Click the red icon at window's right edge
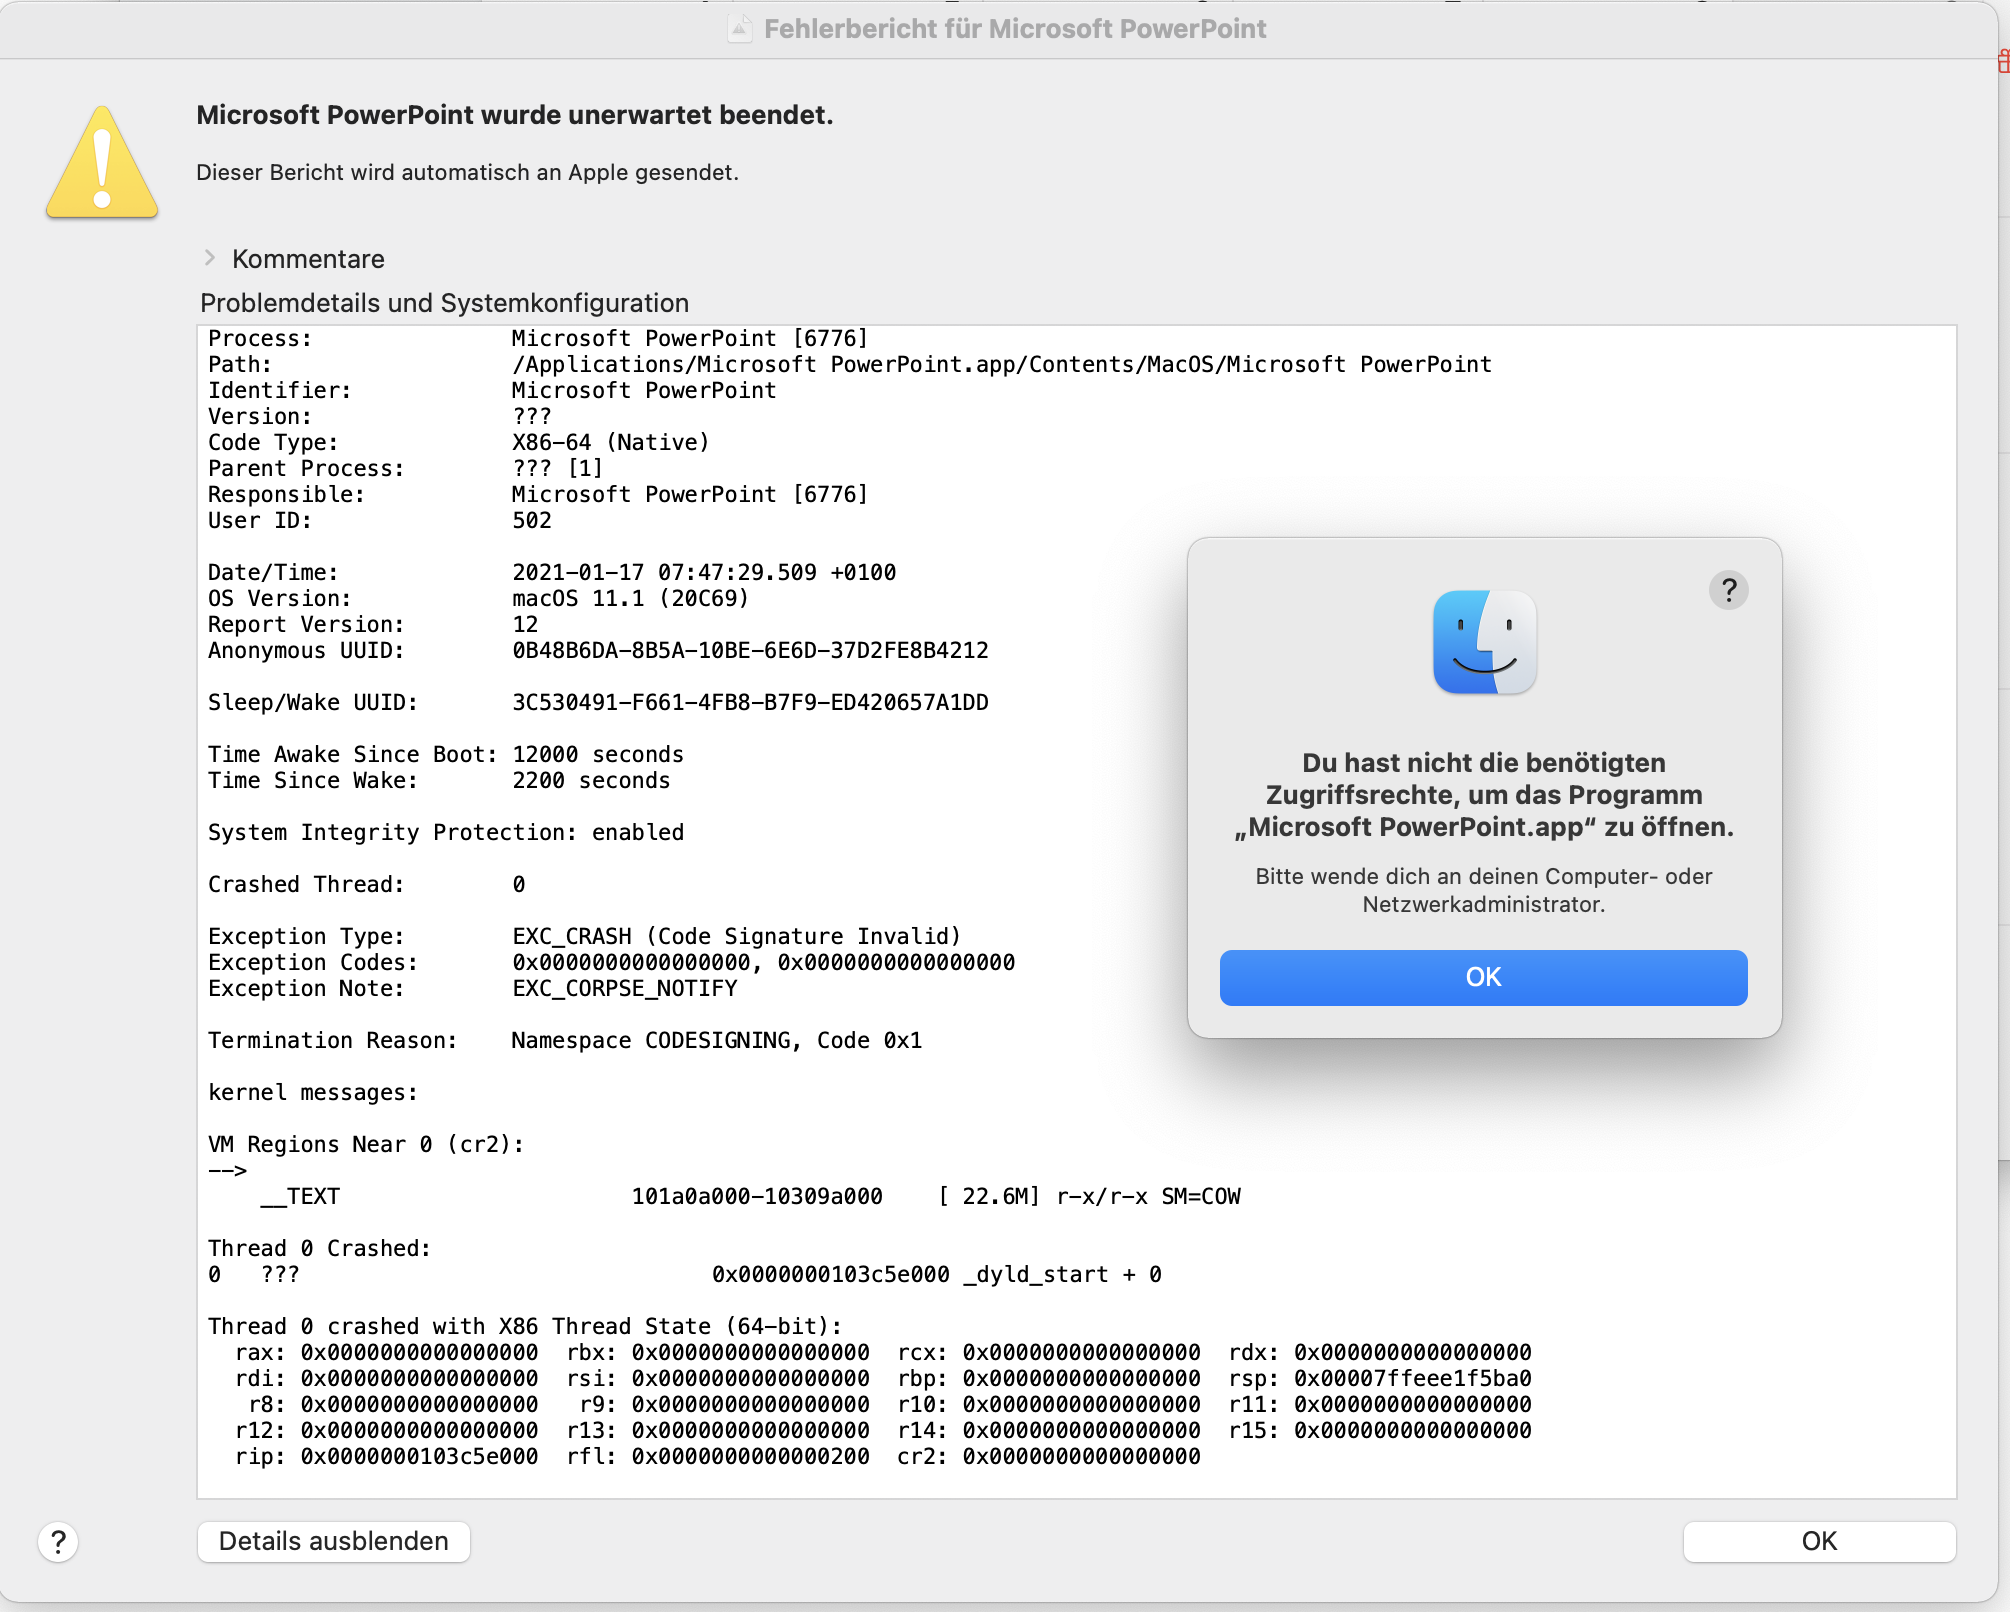The image size is (2010, 1612). (x=2002, y=62)
